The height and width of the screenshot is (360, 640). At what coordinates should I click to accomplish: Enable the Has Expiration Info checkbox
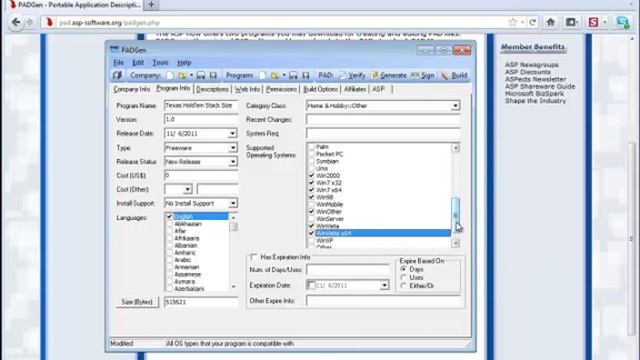click(x=254, y=257)
